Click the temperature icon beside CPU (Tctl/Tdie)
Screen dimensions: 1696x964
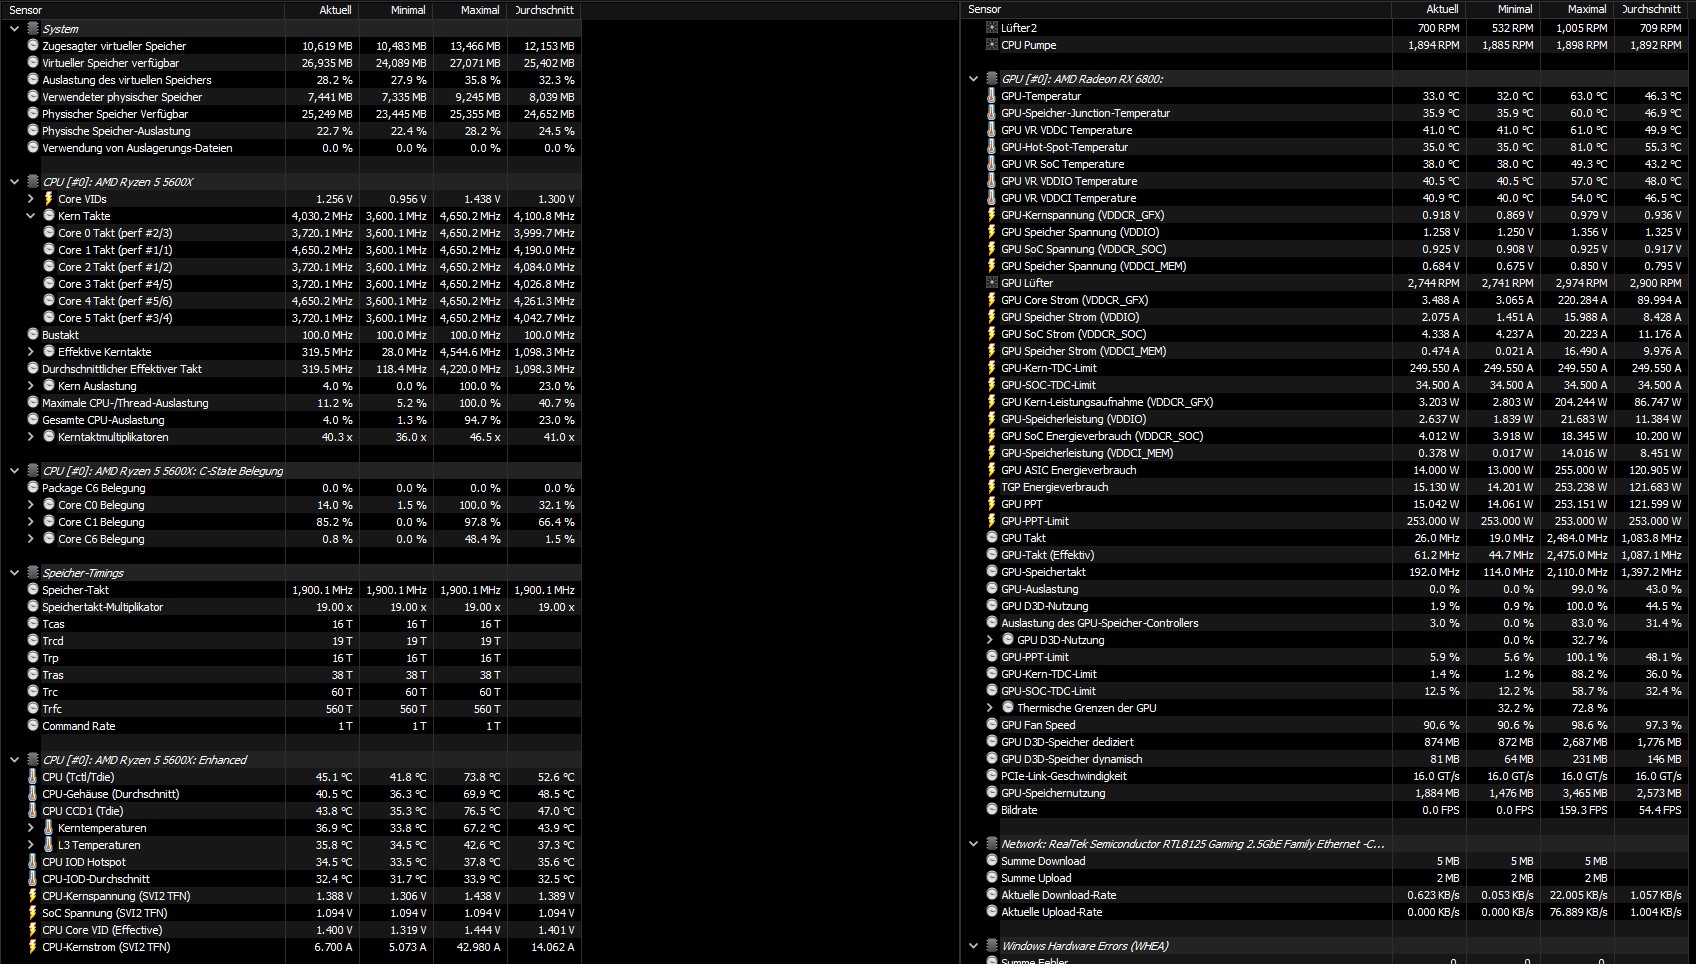(x=33, y=777)
